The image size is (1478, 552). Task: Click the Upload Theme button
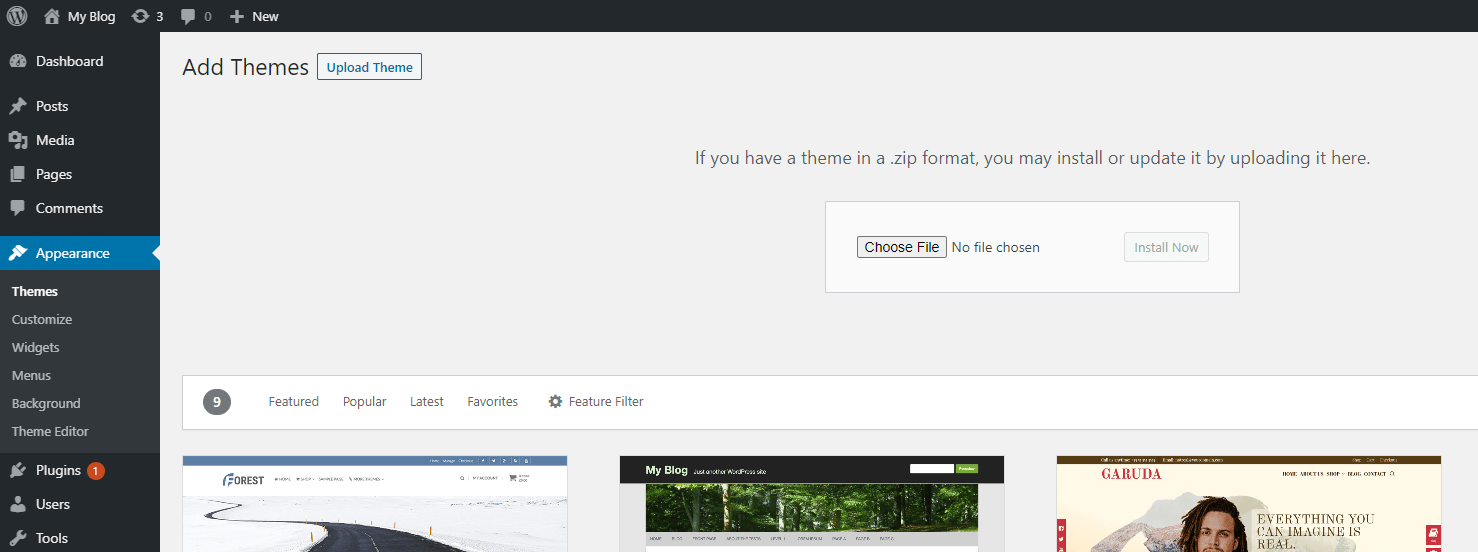click(369, 67)
